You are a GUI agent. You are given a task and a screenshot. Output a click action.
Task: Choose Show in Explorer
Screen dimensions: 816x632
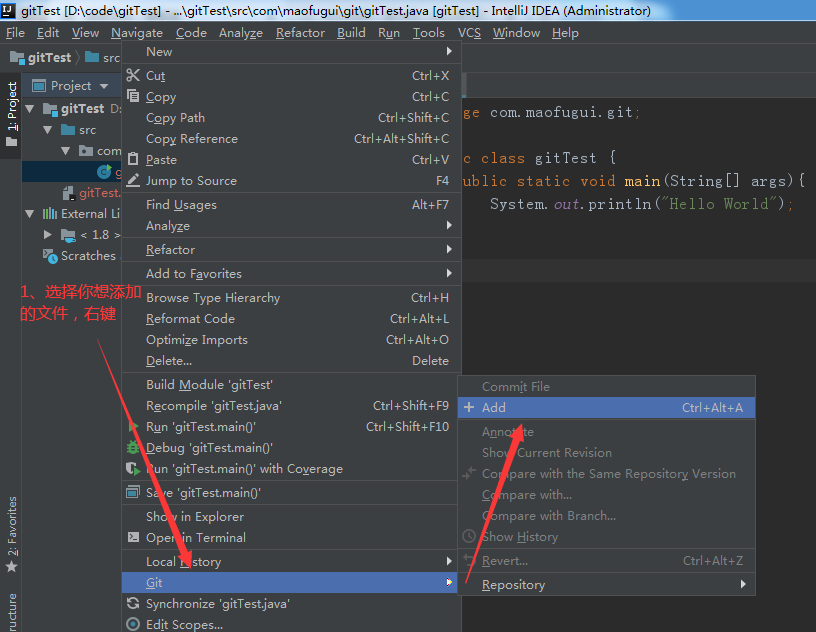click(x=289, y=516)
